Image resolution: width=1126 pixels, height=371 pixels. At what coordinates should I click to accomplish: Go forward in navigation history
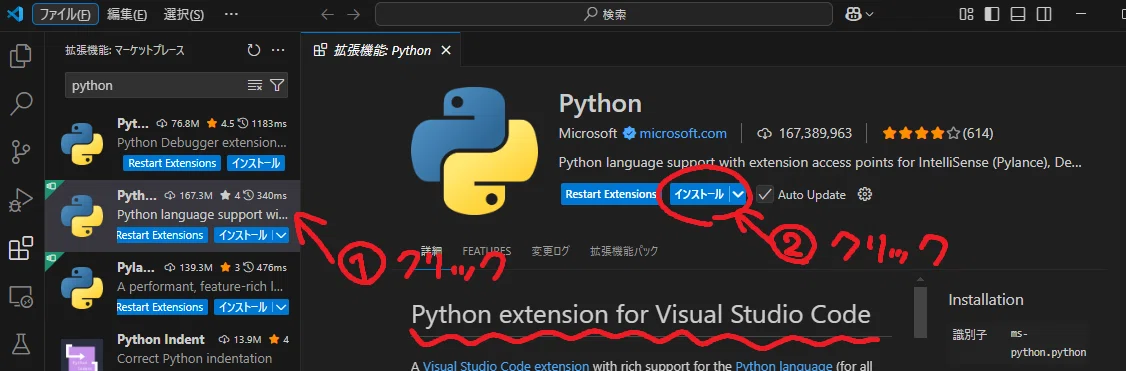(x=353, y=14)
